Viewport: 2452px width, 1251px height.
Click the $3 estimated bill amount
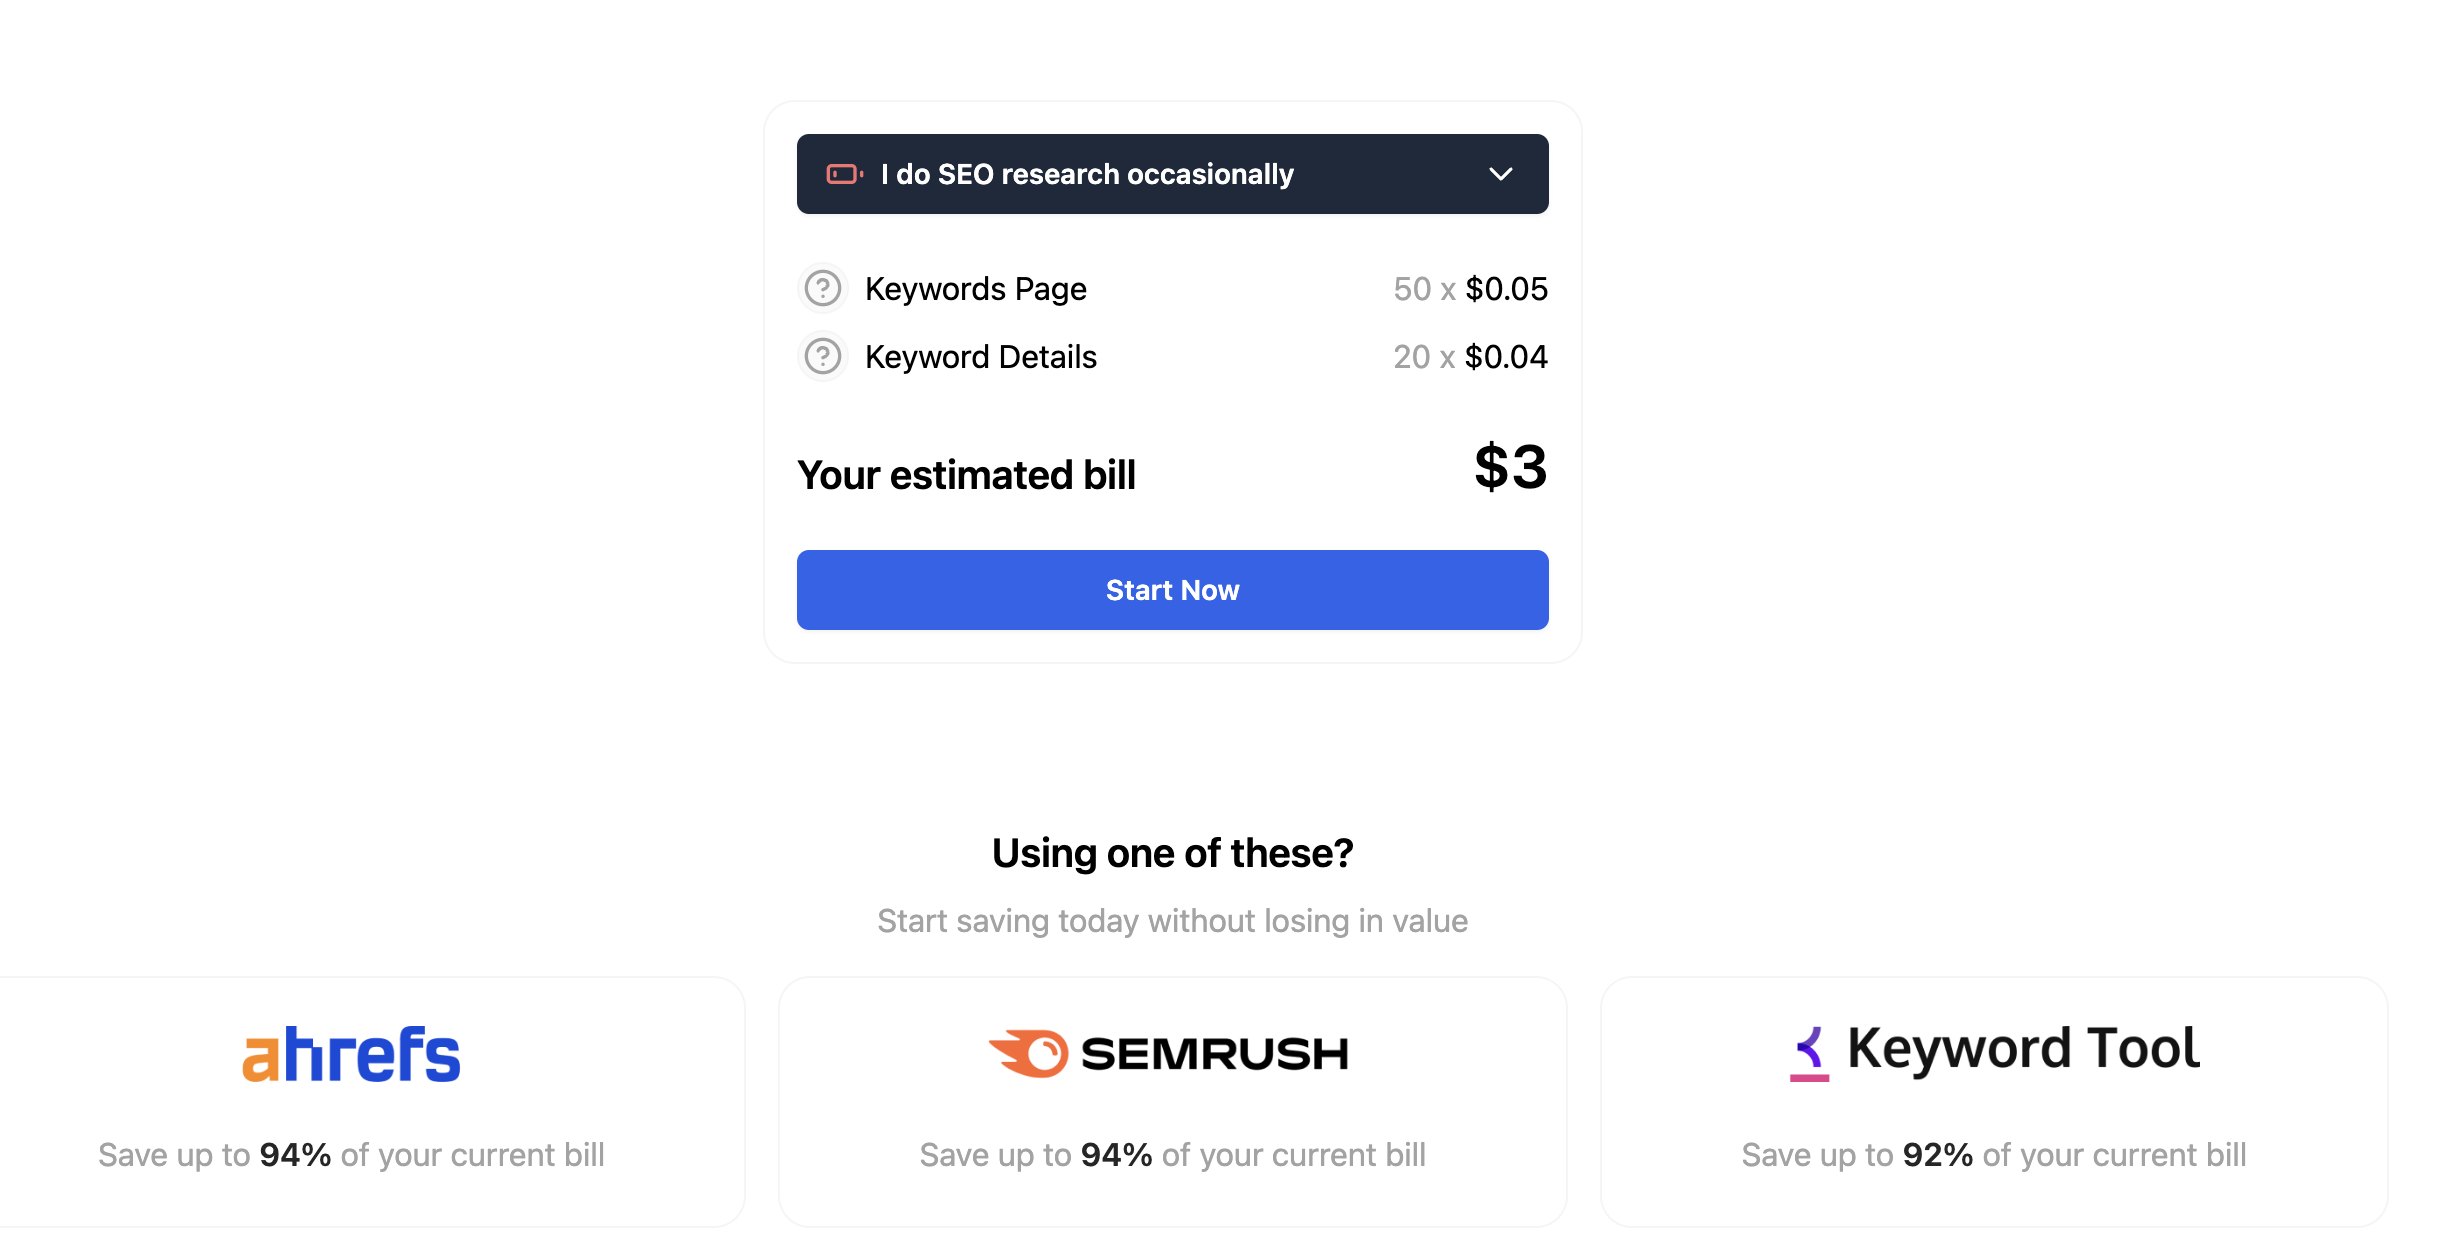coord(1511,467)
